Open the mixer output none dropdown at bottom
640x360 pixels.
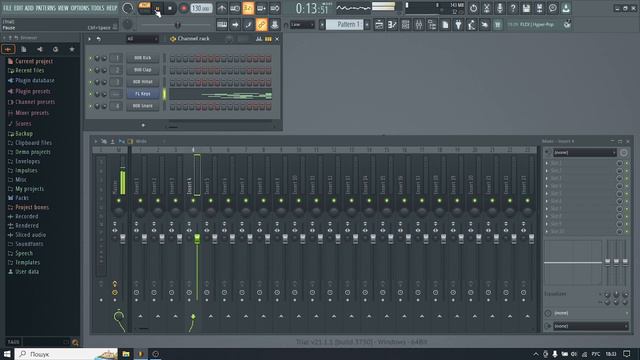pyautogui.click(x=591, y=326)
